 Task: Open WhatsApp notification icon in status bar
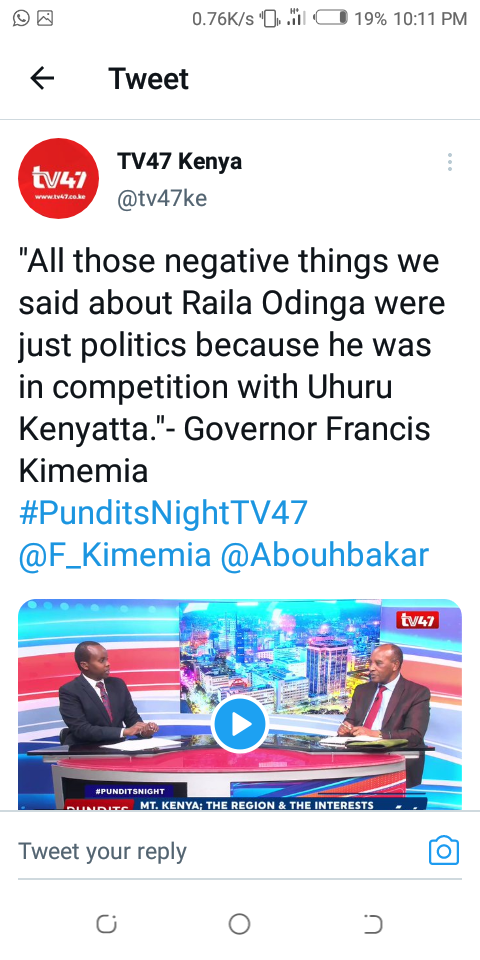[21, 18]
